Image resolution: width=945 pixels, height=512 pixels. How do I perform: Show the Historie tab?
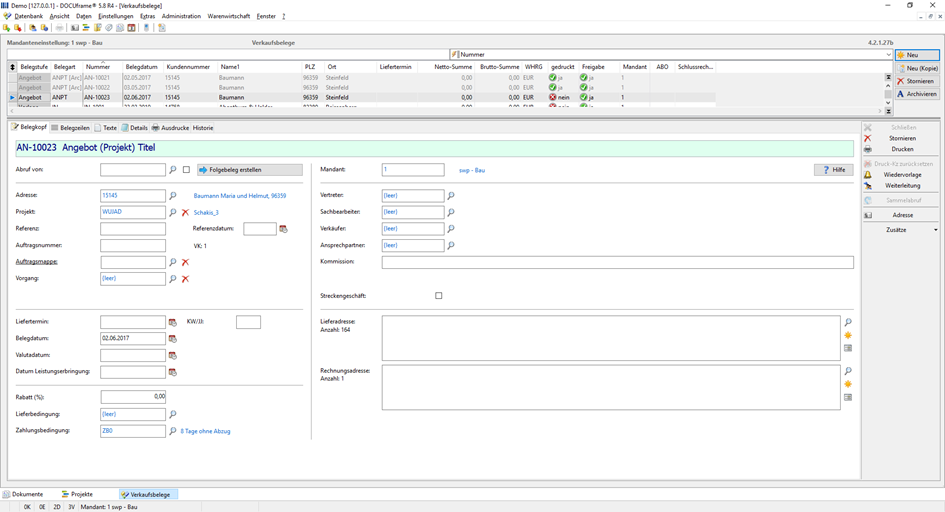pos(203,128)
